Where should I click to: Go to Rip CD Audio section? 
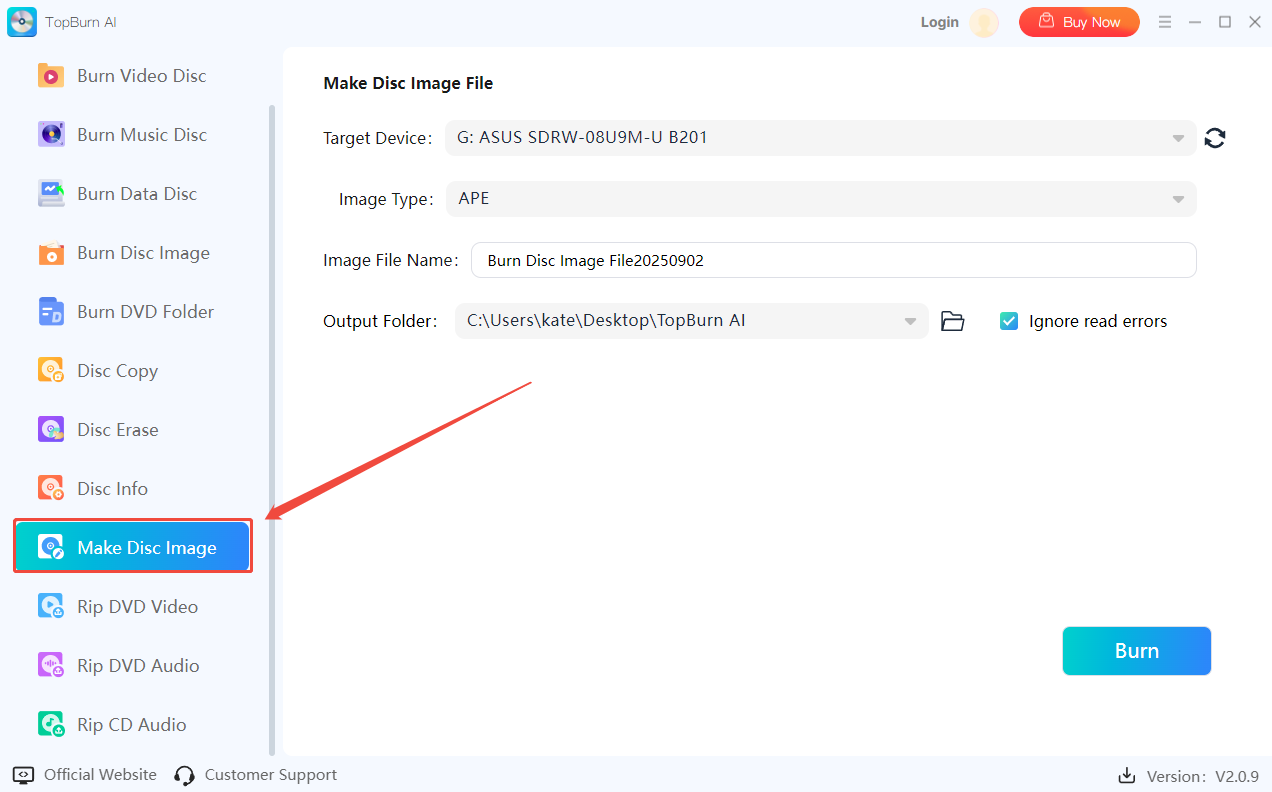click(131, 725)
